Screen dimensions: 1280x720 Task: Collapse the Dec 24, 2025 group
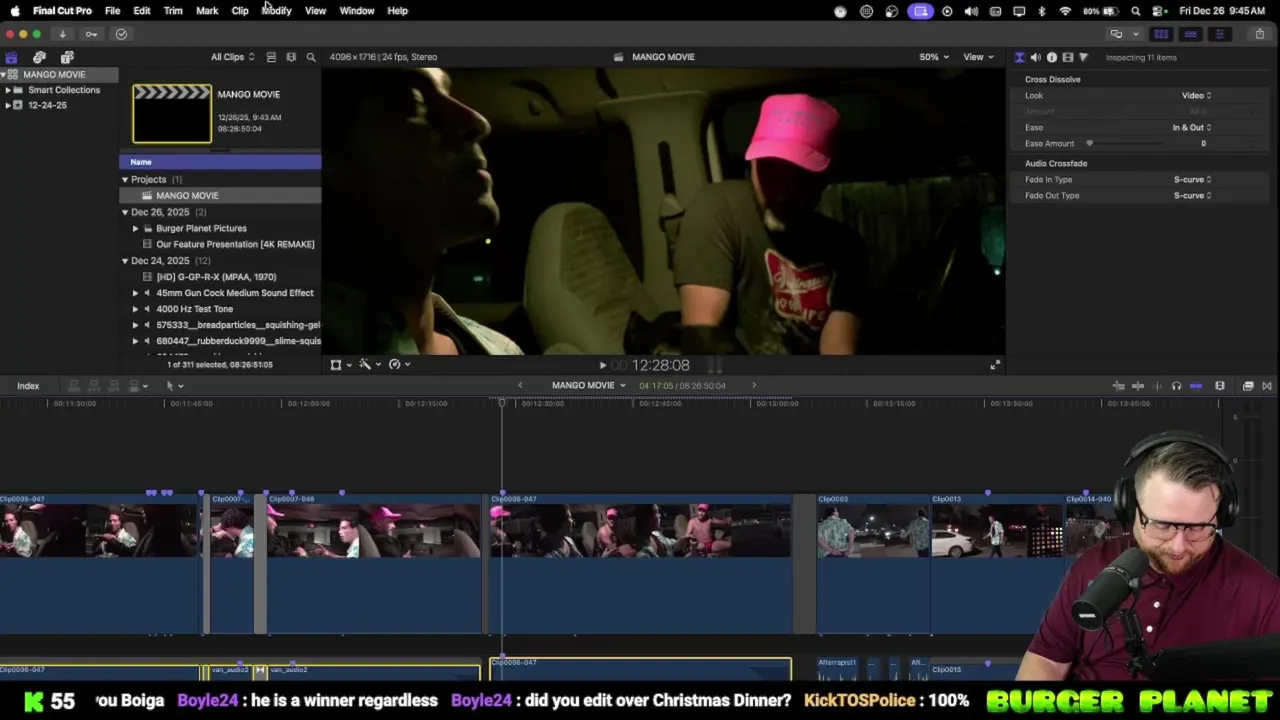coord(125,260)
